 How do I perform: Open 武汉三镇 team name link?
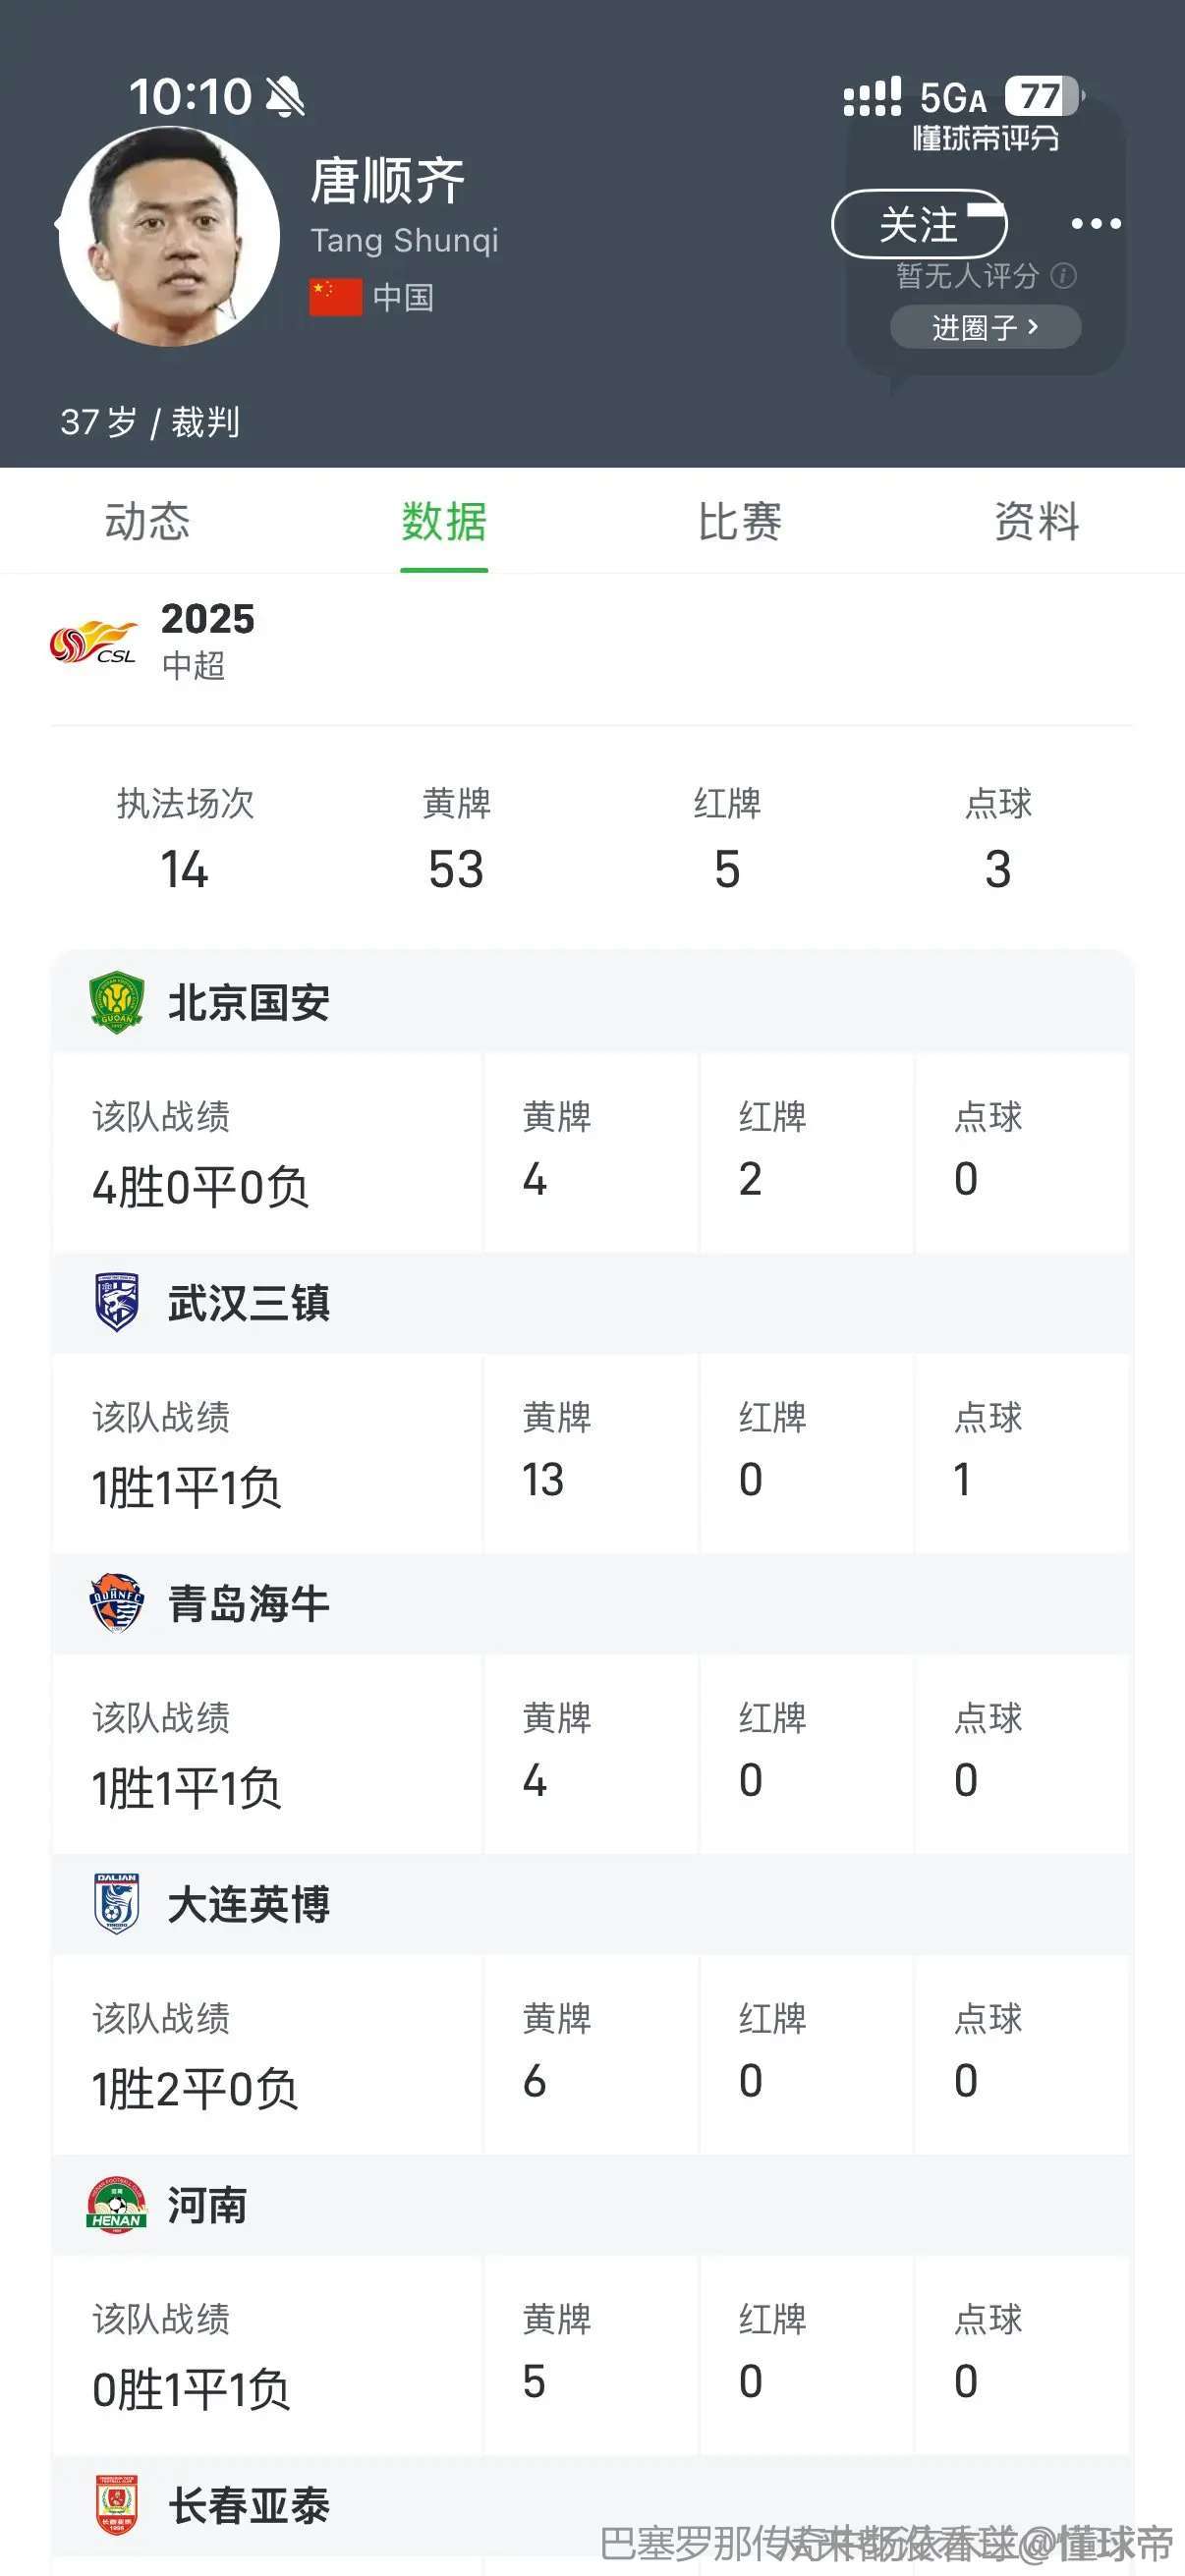pyautogui.click(x=249, y=1302)
